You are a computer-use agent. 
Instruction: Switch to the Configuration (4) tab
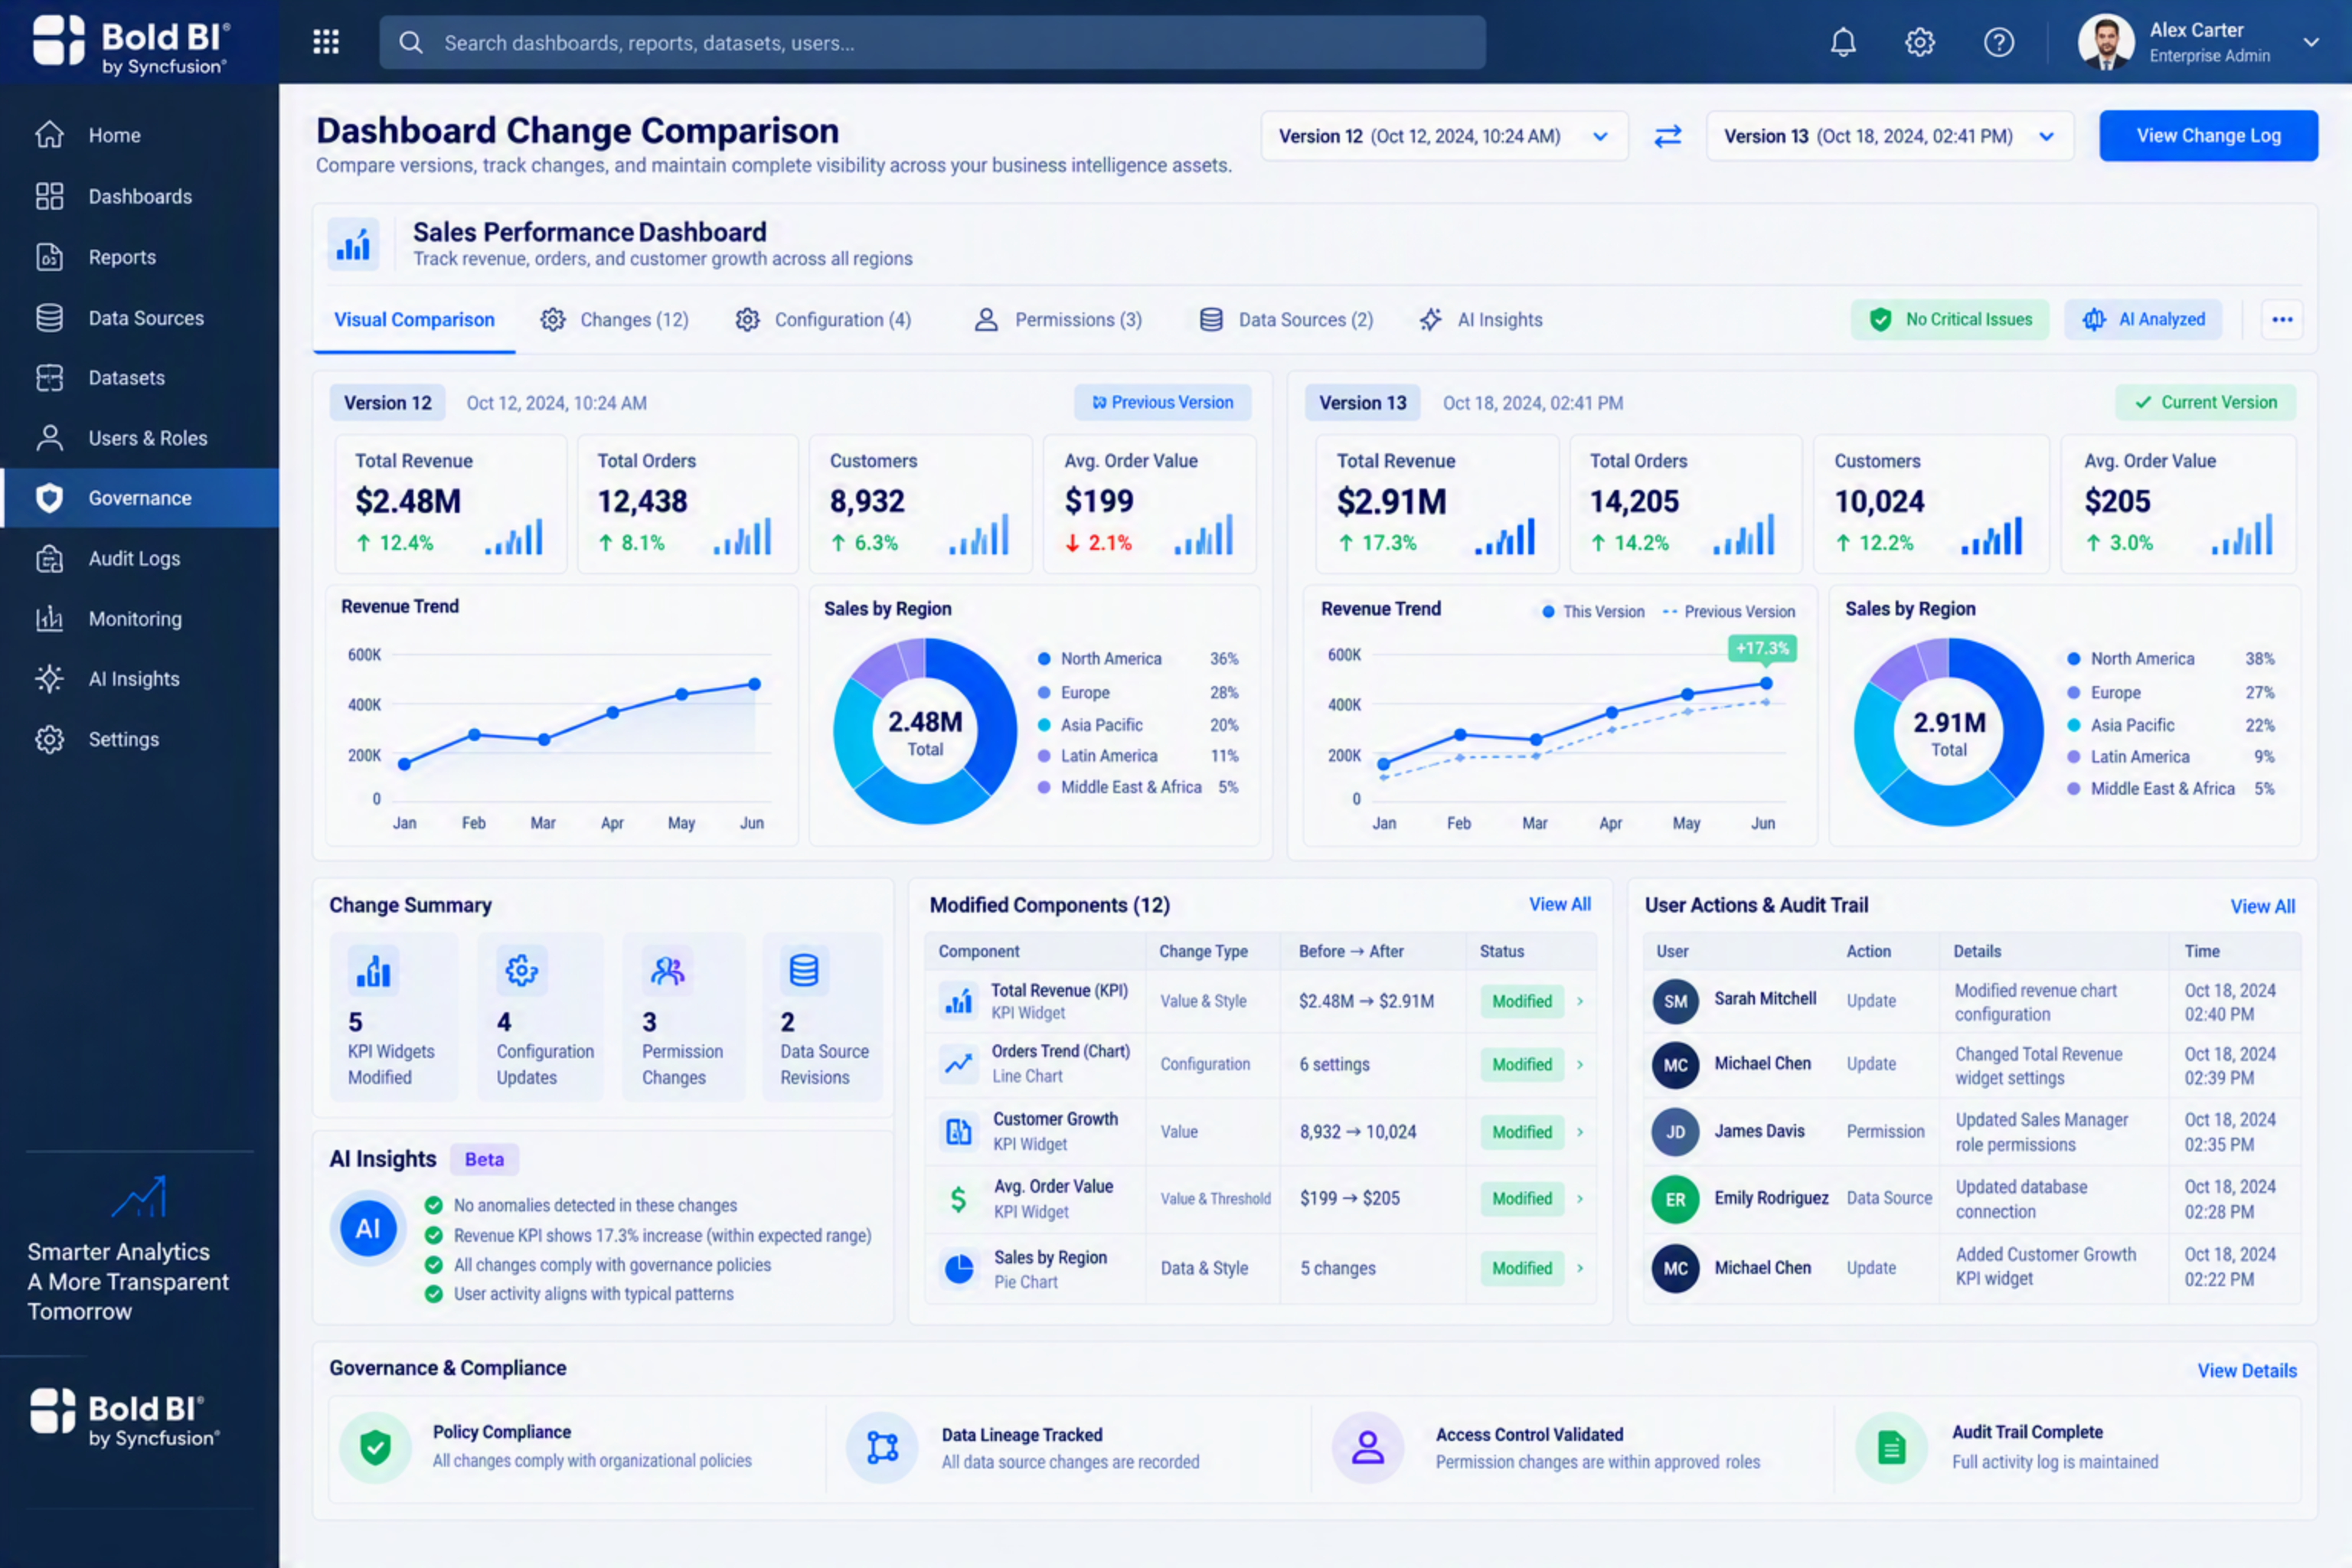point(823,320)
